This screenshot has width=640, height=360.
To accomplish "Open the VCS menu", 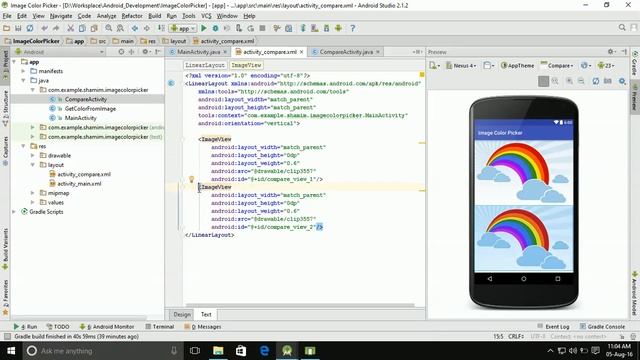I will click(206, 16).
